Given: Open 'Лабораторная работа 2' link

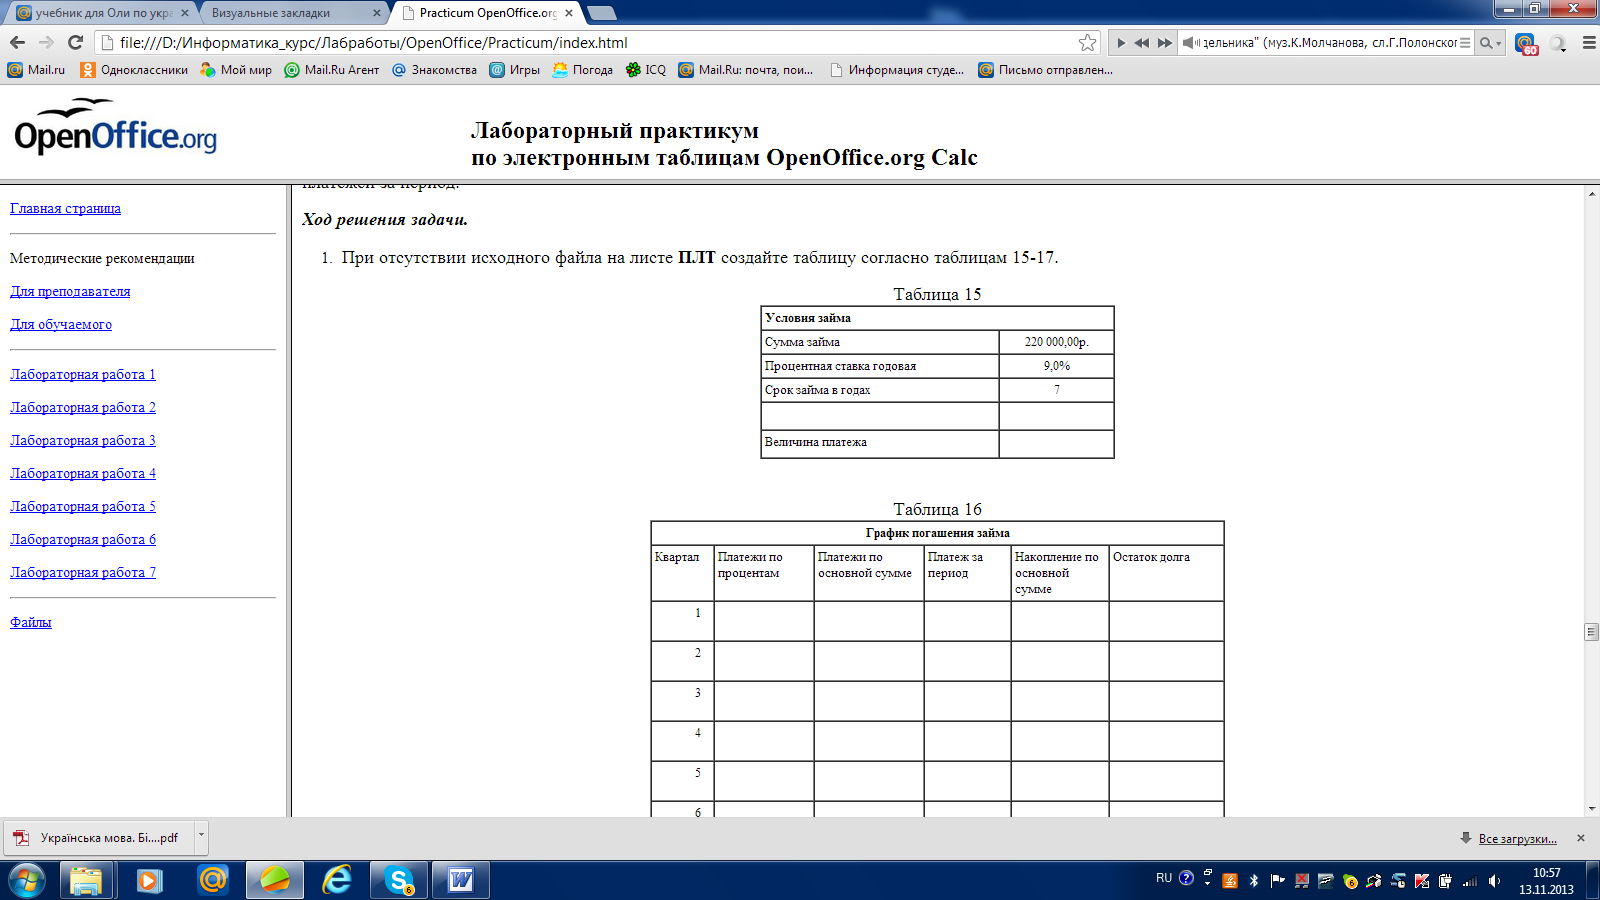Looking at the screenshot, I should (x=83, y=407).
